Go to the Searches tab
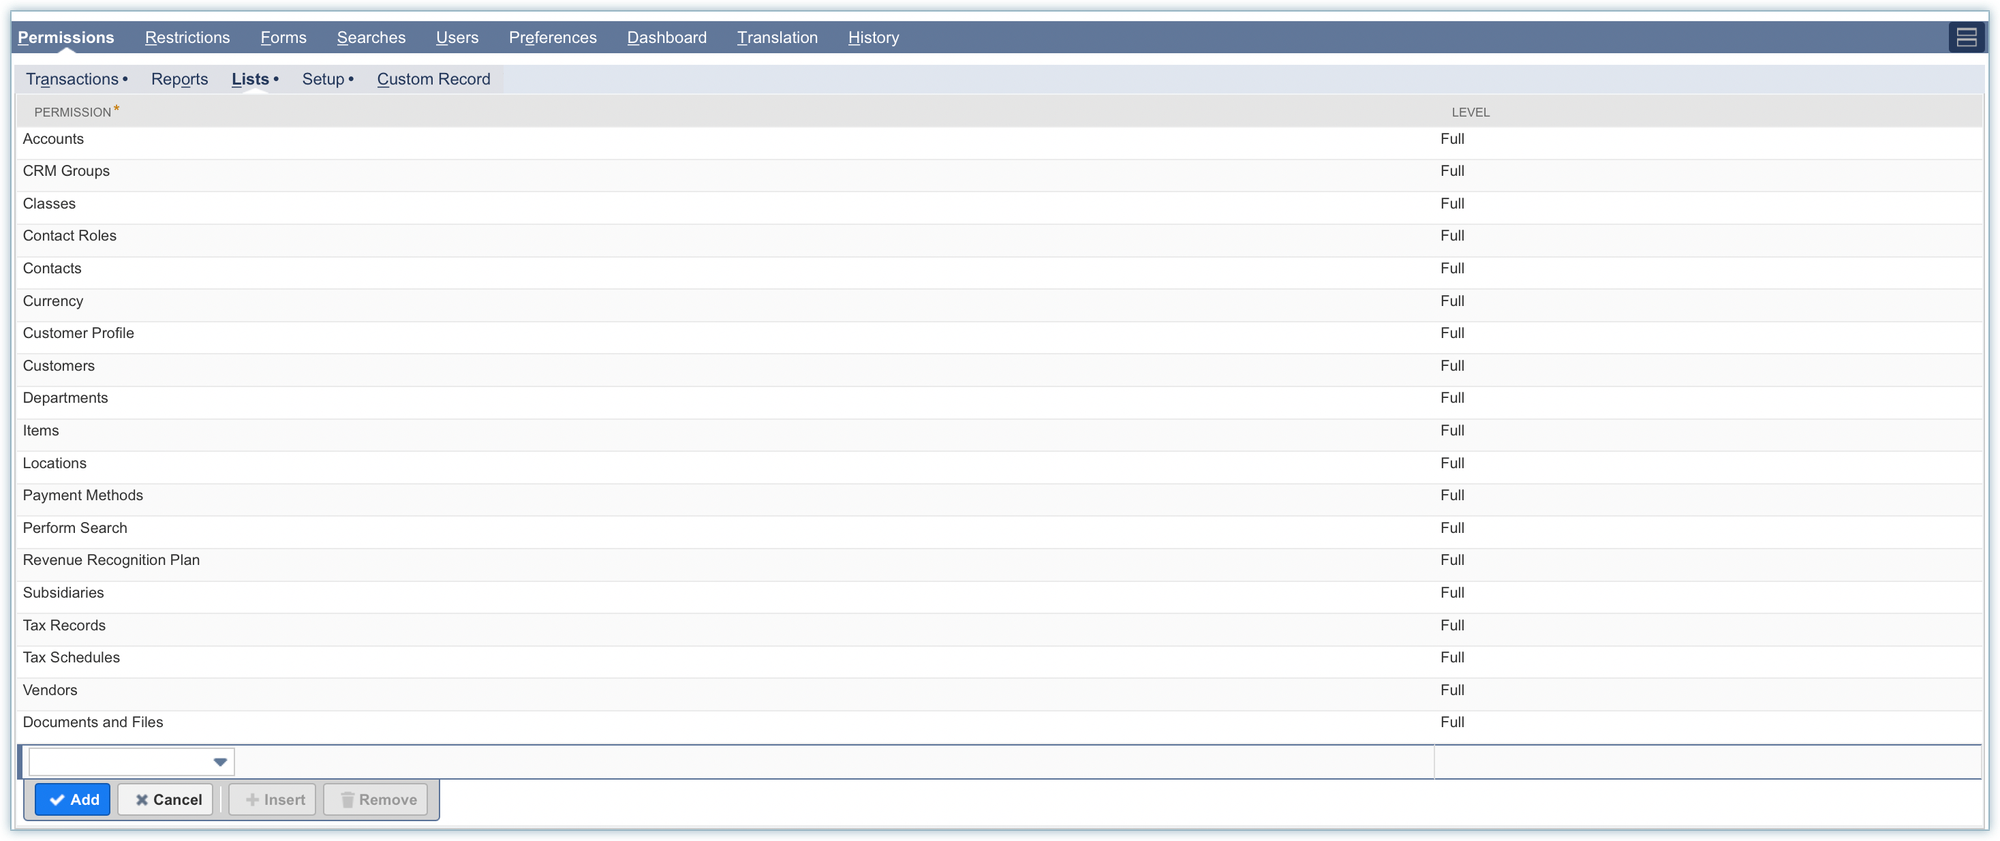 click(x=371, y=37)
